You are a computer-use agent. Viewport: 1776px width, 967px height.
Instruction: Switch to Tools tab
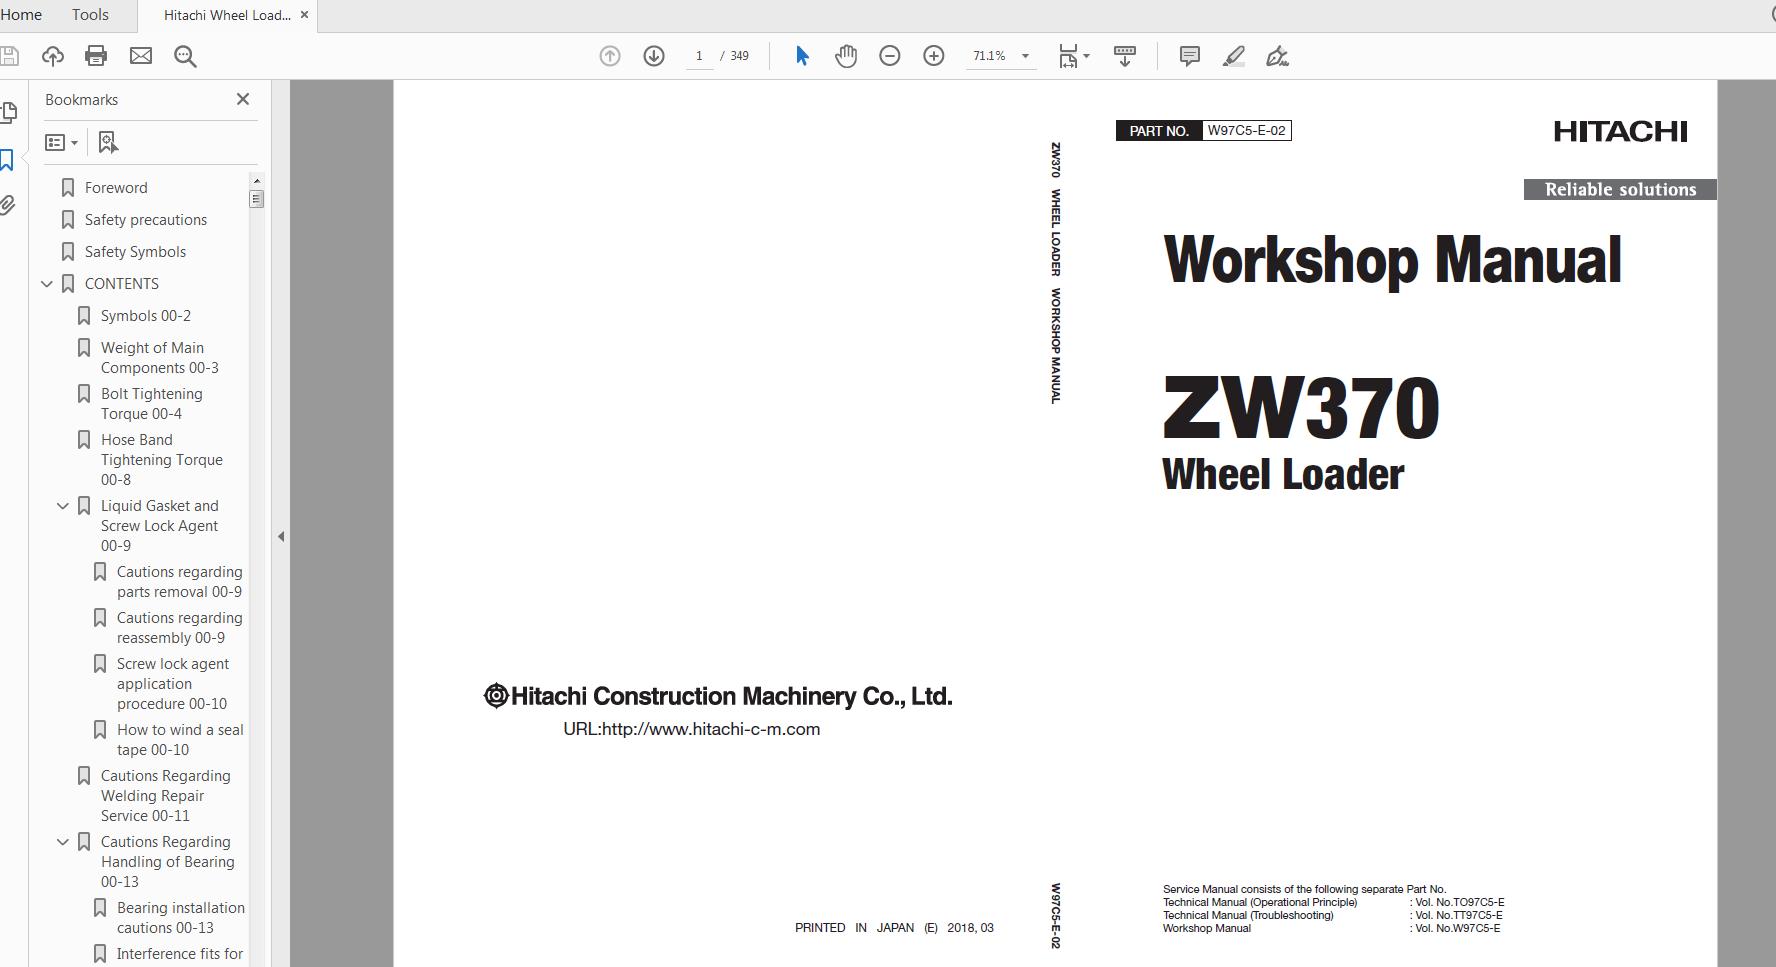(90, 15)
